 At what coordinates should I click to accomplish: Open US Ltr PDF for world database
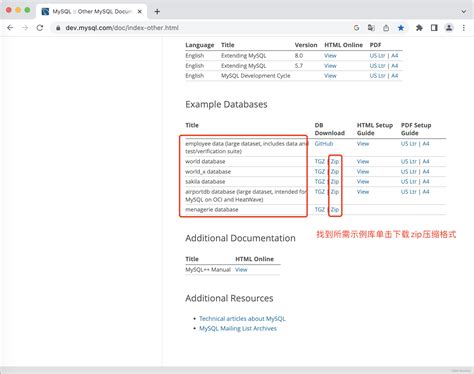coord(409,161)
